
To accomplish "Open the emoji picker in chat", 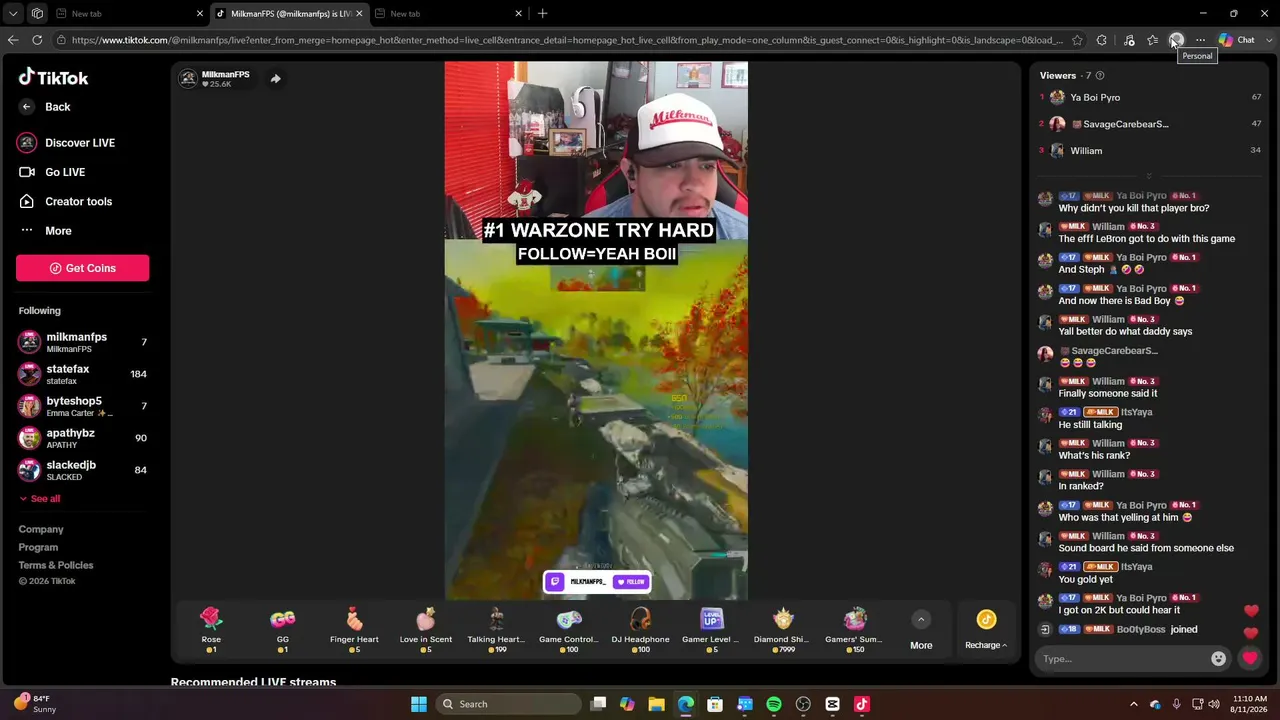I will (1218, 658).
